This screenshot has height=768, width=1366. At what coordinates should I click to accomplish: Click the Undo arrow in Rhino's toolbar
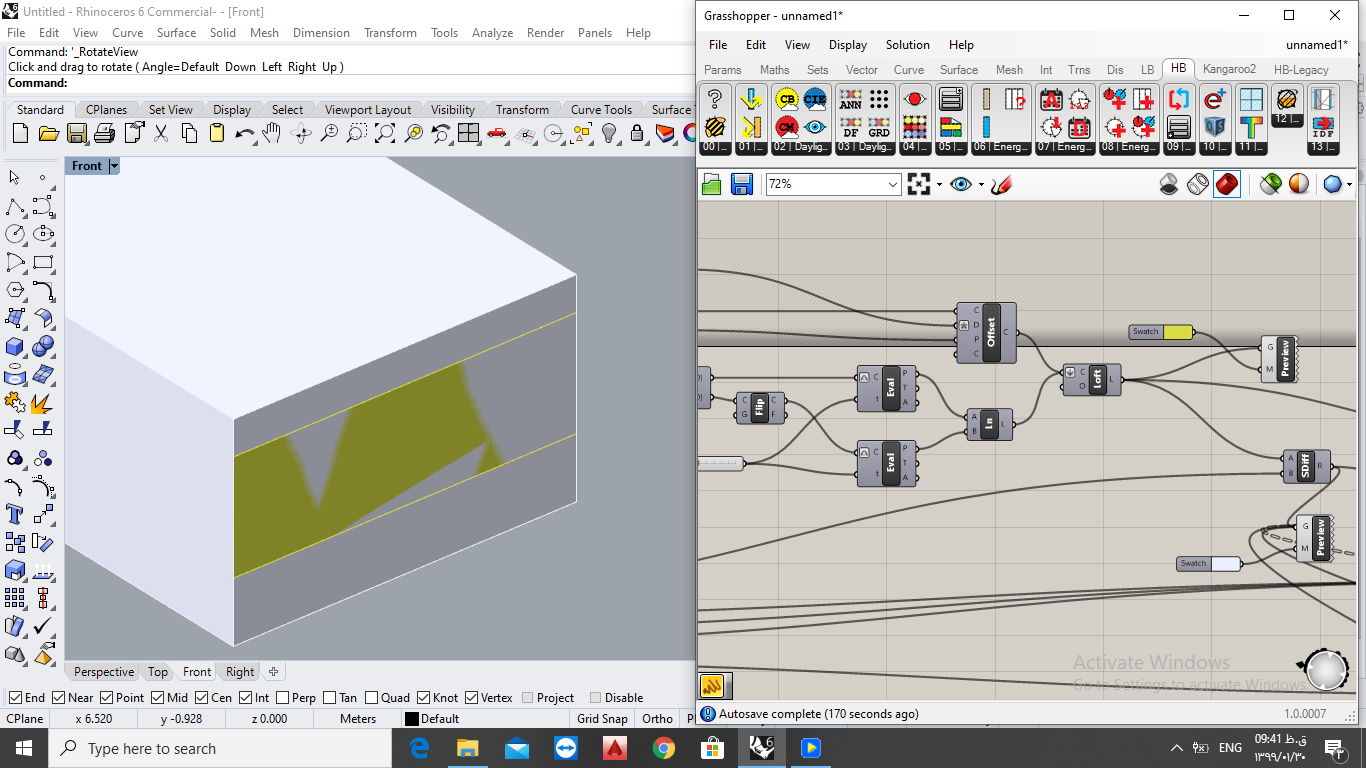click(244, 133)
